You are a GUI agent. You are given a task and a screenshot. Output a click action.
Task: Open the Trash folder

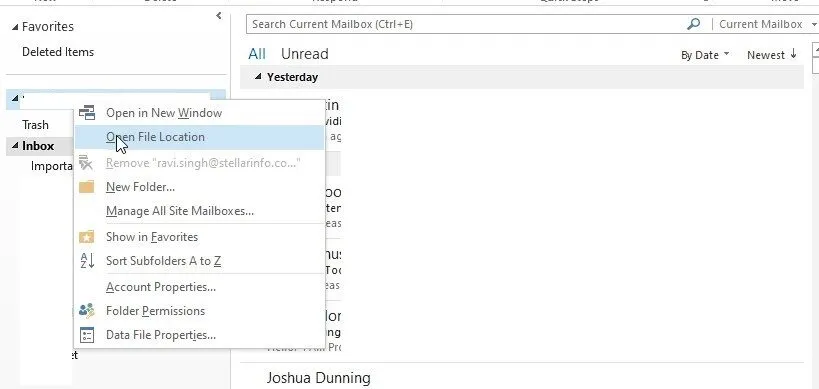click(35, 125)
